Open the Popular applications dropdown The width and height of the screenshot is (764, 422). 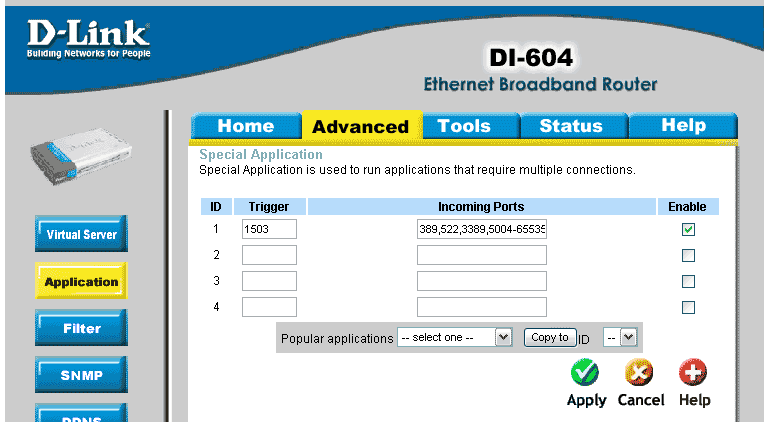[455, 337]
